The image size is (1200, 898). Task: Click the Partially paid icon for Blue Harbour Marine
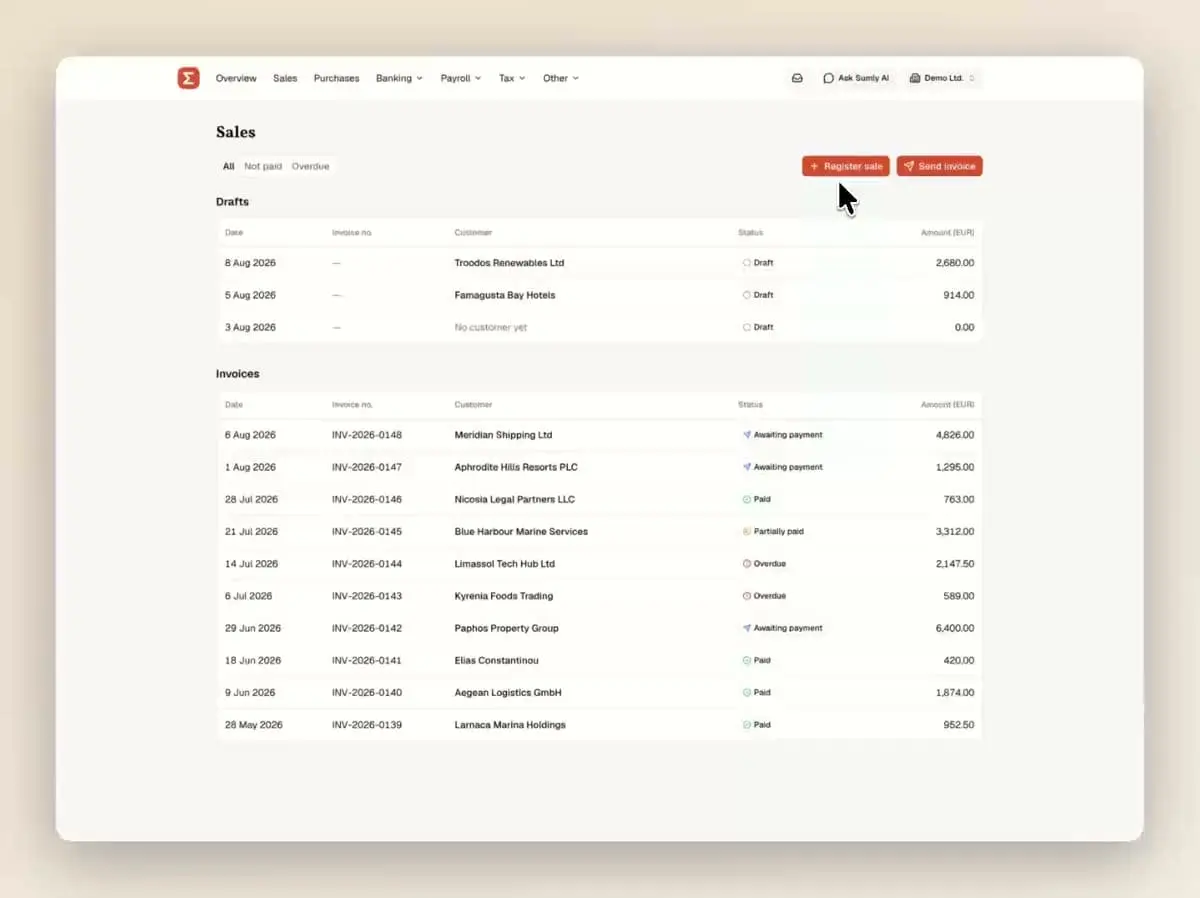746,532
